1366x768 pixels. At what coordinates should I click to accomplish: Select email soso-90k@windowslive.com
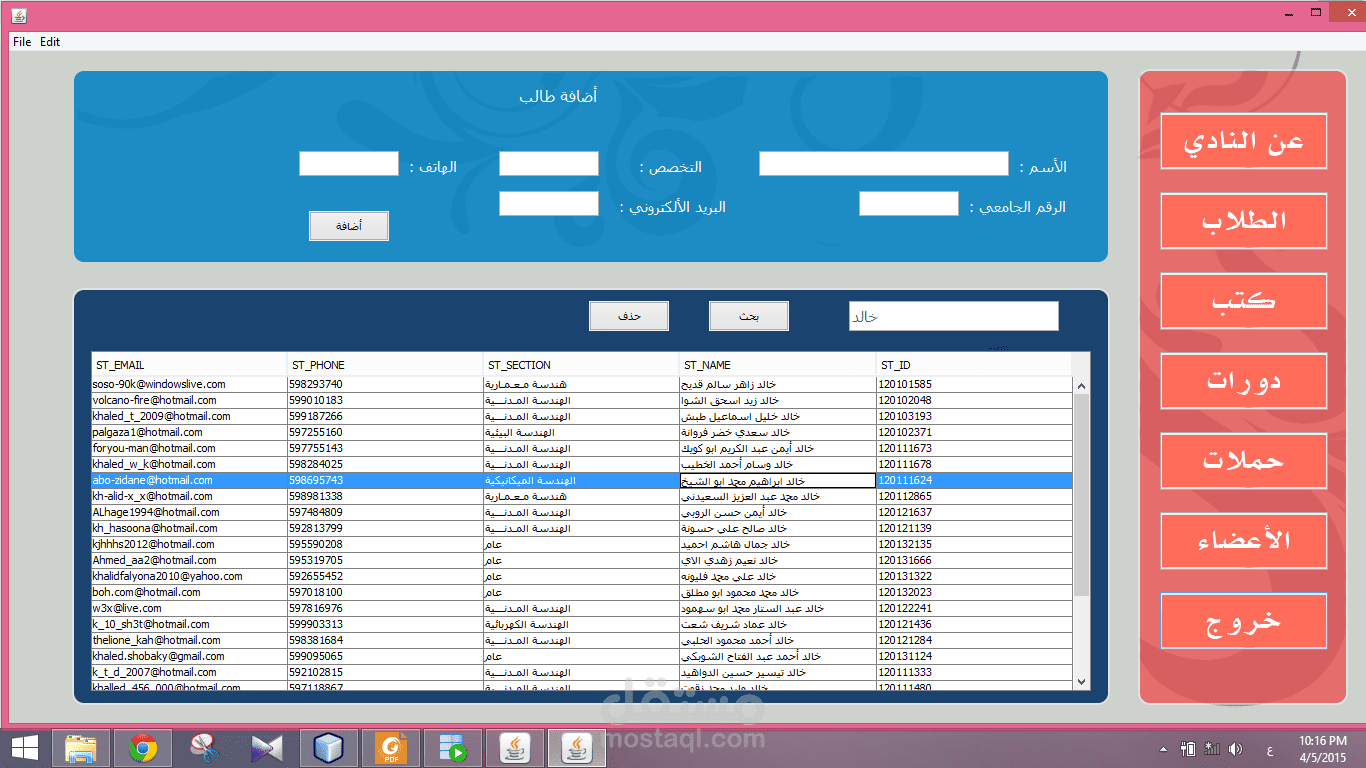click(x=189, y=384)
